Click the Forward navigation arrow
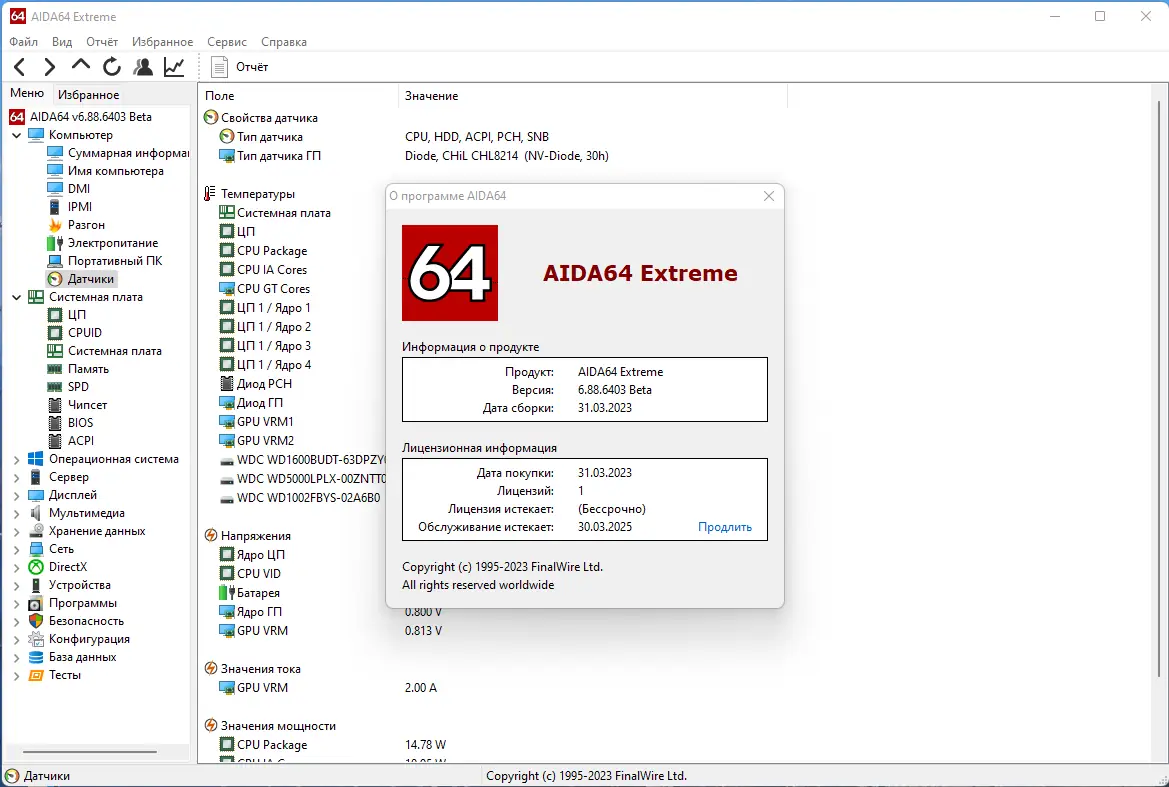 coord(49,67)
